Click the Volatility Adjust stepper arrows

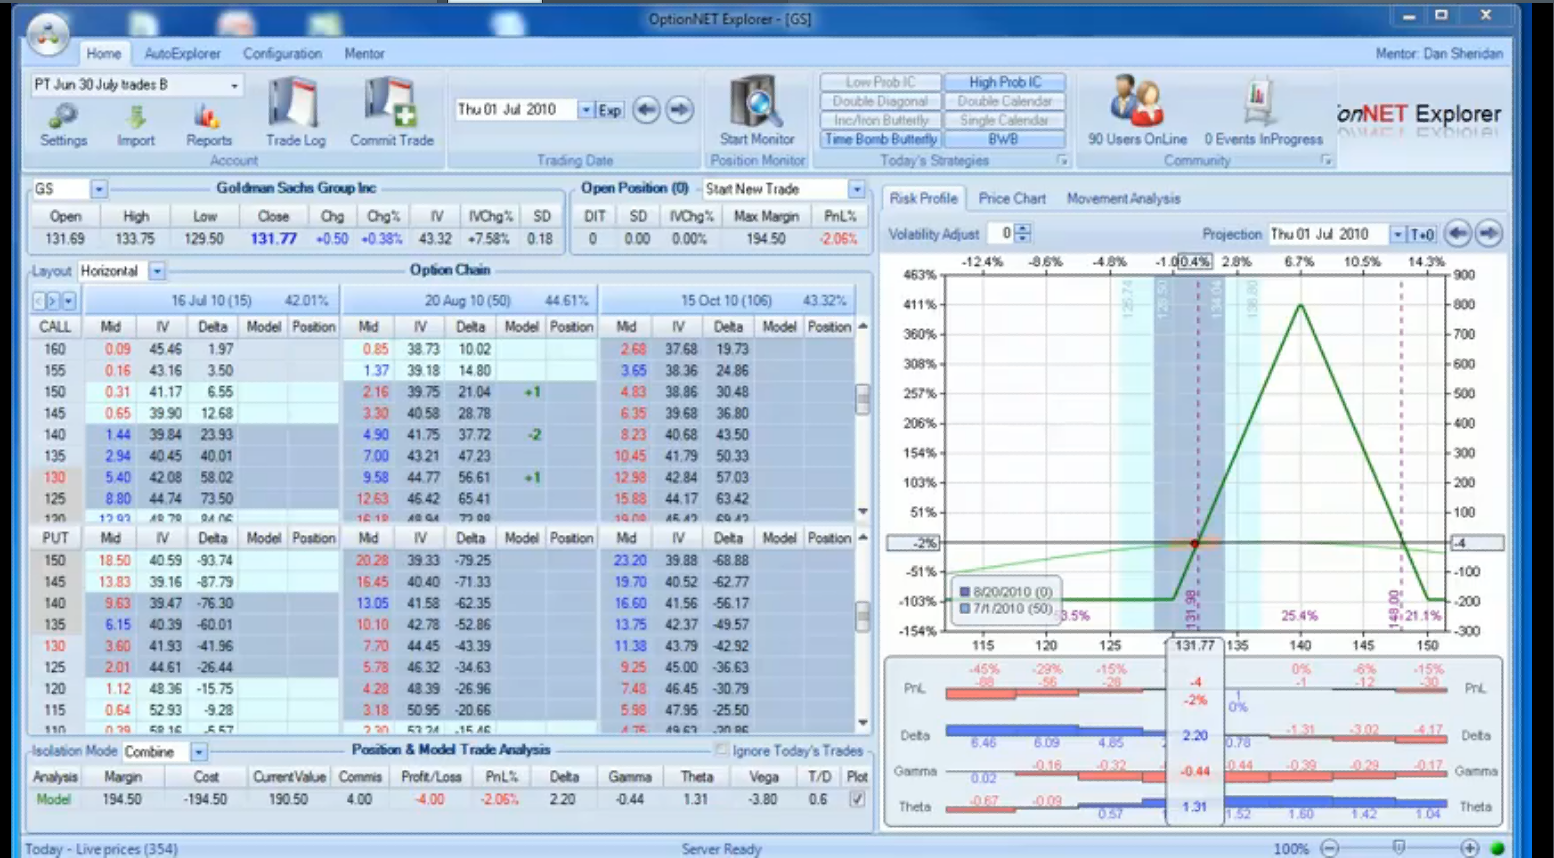(1022, 233)
